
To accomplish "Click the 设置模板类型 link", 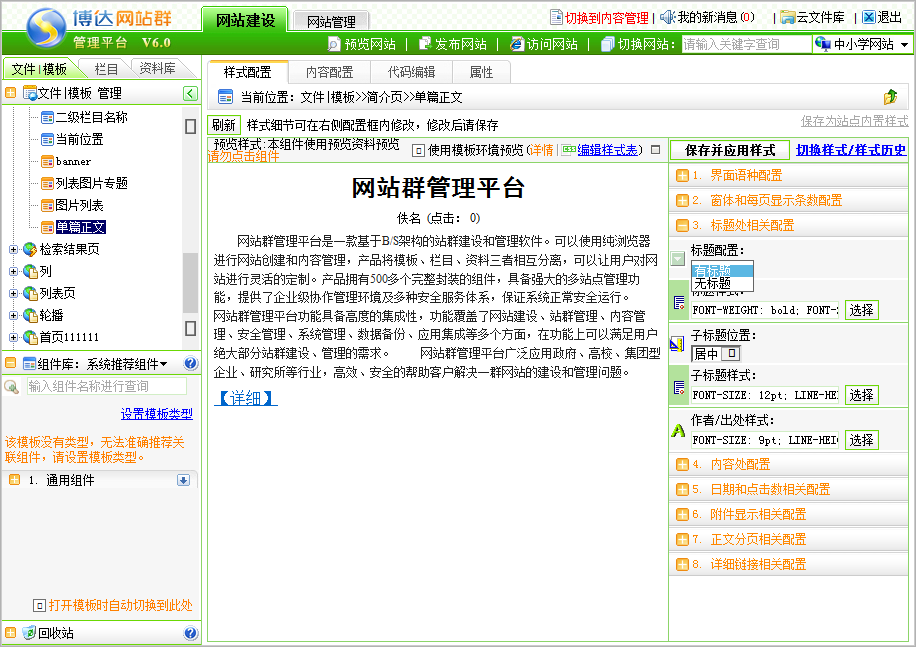I will pyautogui.click(x=157, y=414).
